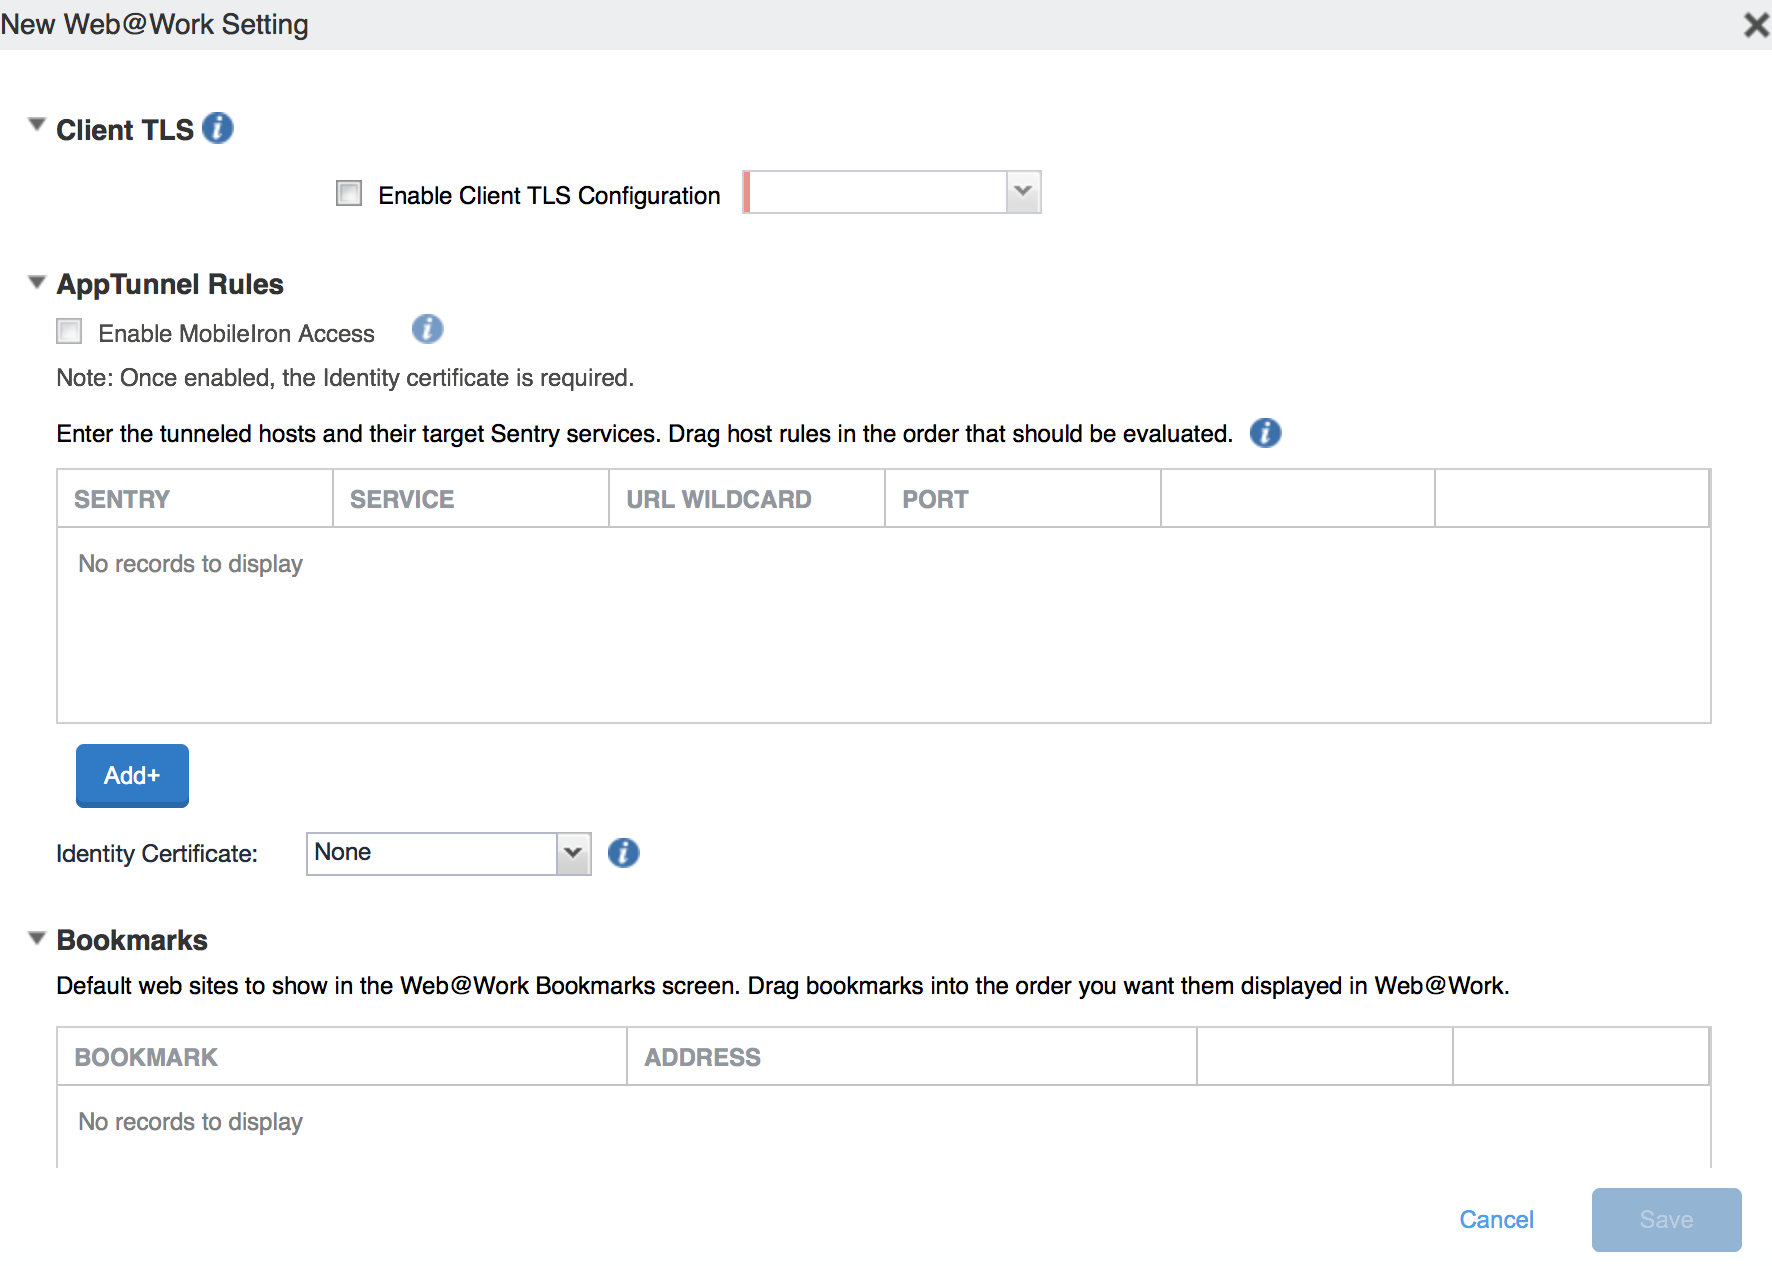Collapse the AppTunnel Rules section
Image resolution: width=1772 pixels, height=1266 pixels.
(x=37, y=282)
